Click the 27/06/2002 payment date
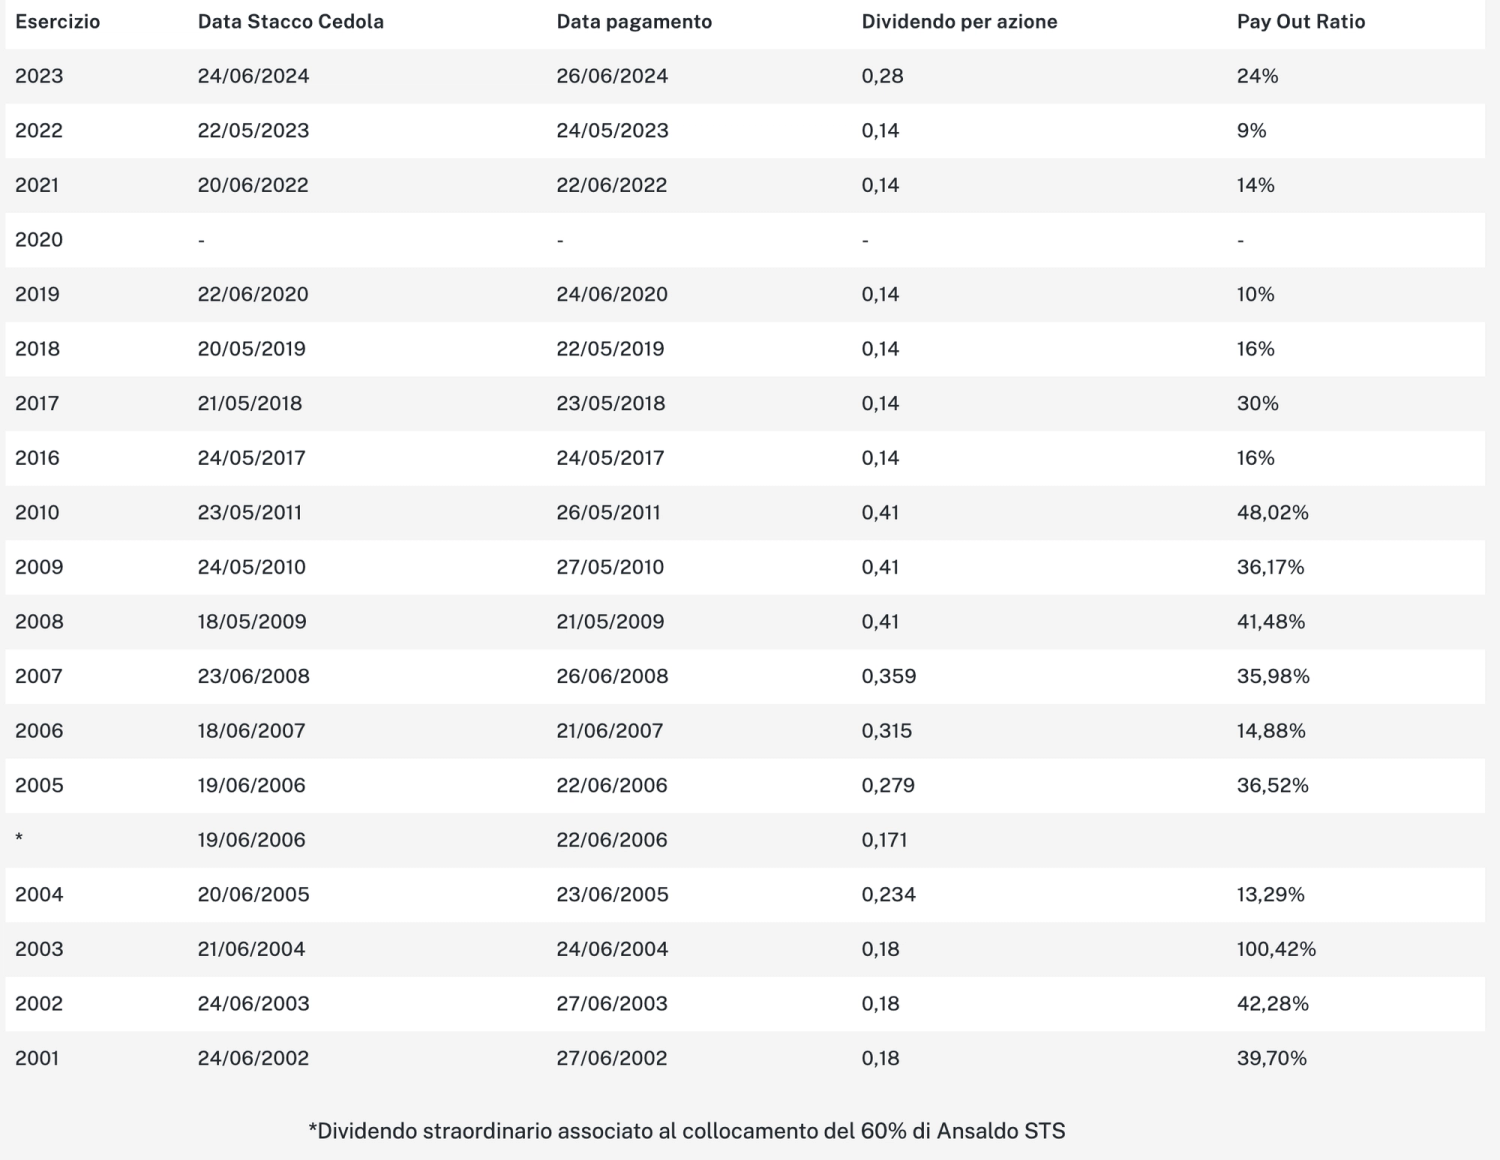This screenshot has height=1160, width=1500. (612, 1058)
